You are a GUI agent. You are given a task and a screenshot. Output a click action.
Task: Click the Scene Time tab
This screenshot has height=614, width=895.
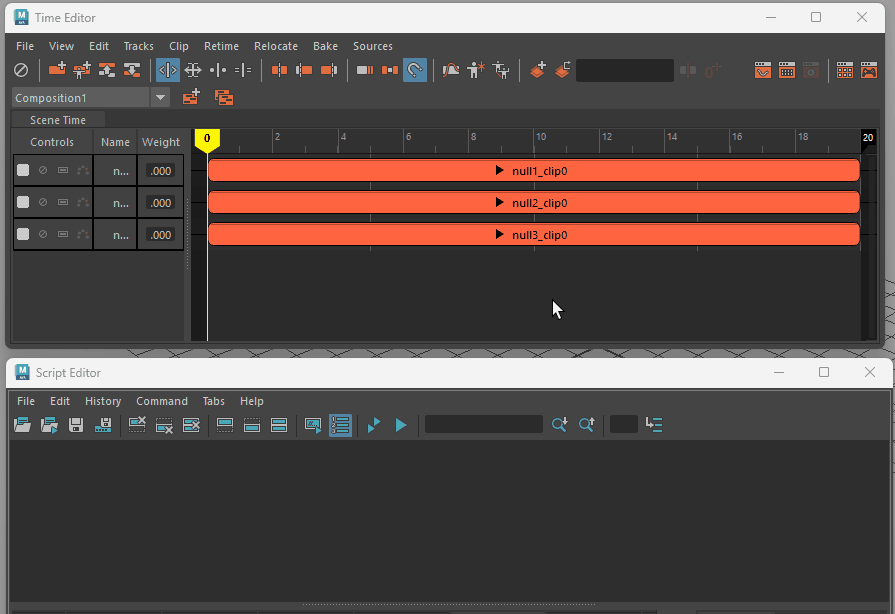tap(58, 120)
